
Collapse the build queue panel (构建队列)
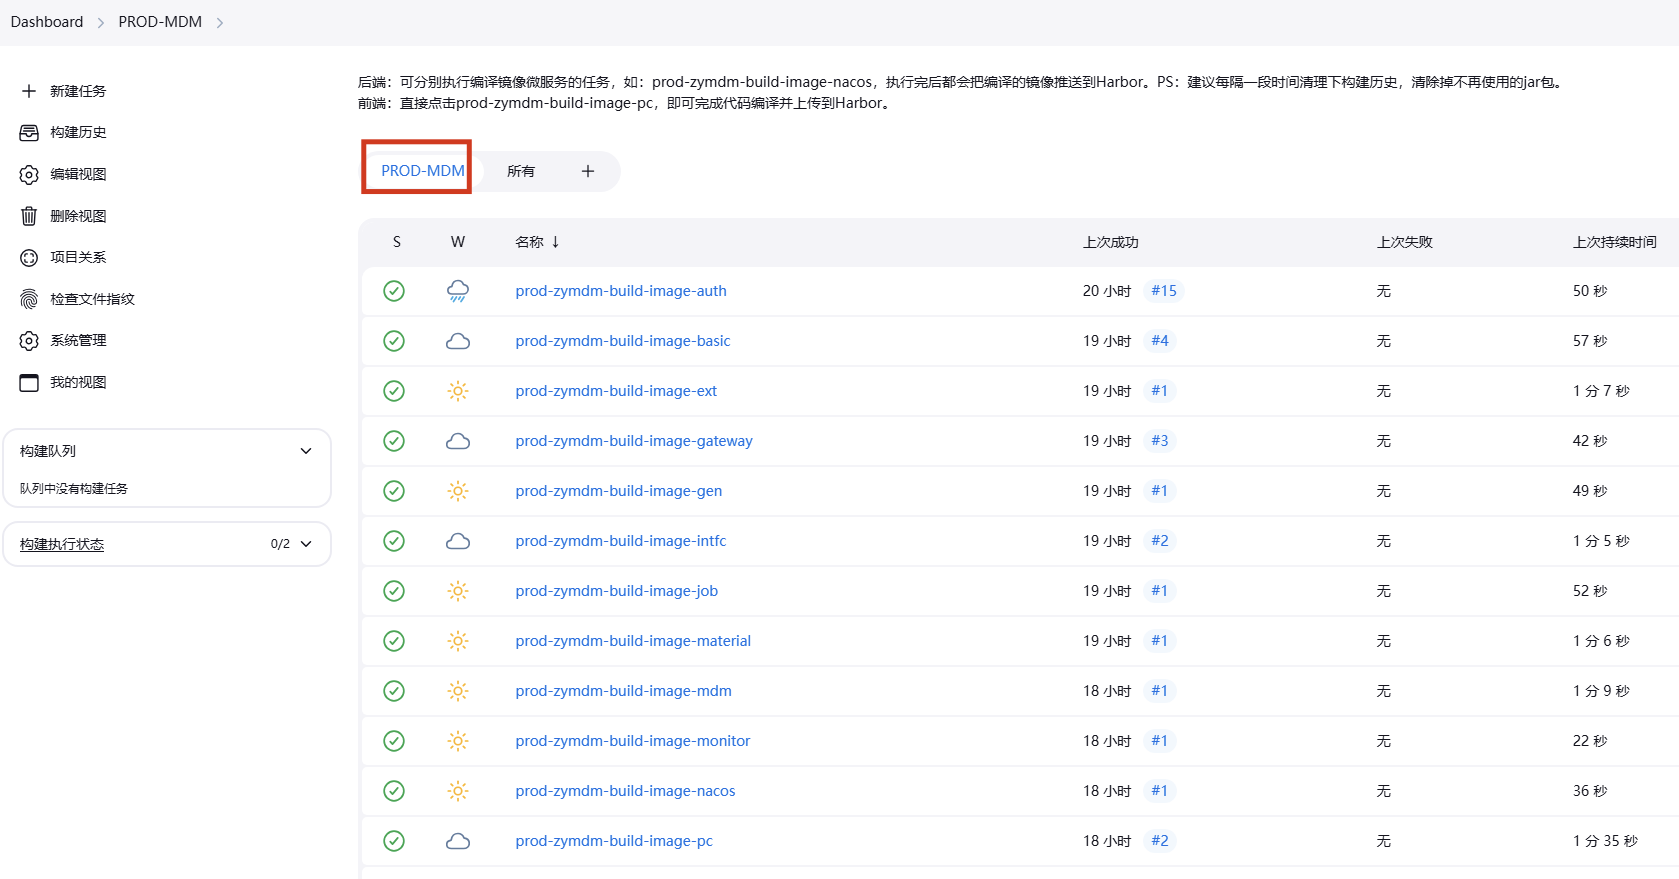point(306,451)
